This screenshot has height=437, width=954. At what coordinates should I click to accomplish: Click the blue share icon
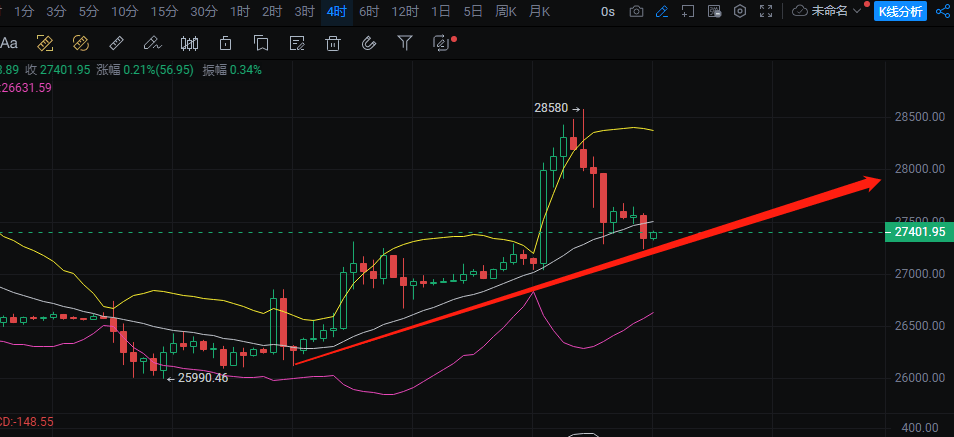[x=942, y=11]
